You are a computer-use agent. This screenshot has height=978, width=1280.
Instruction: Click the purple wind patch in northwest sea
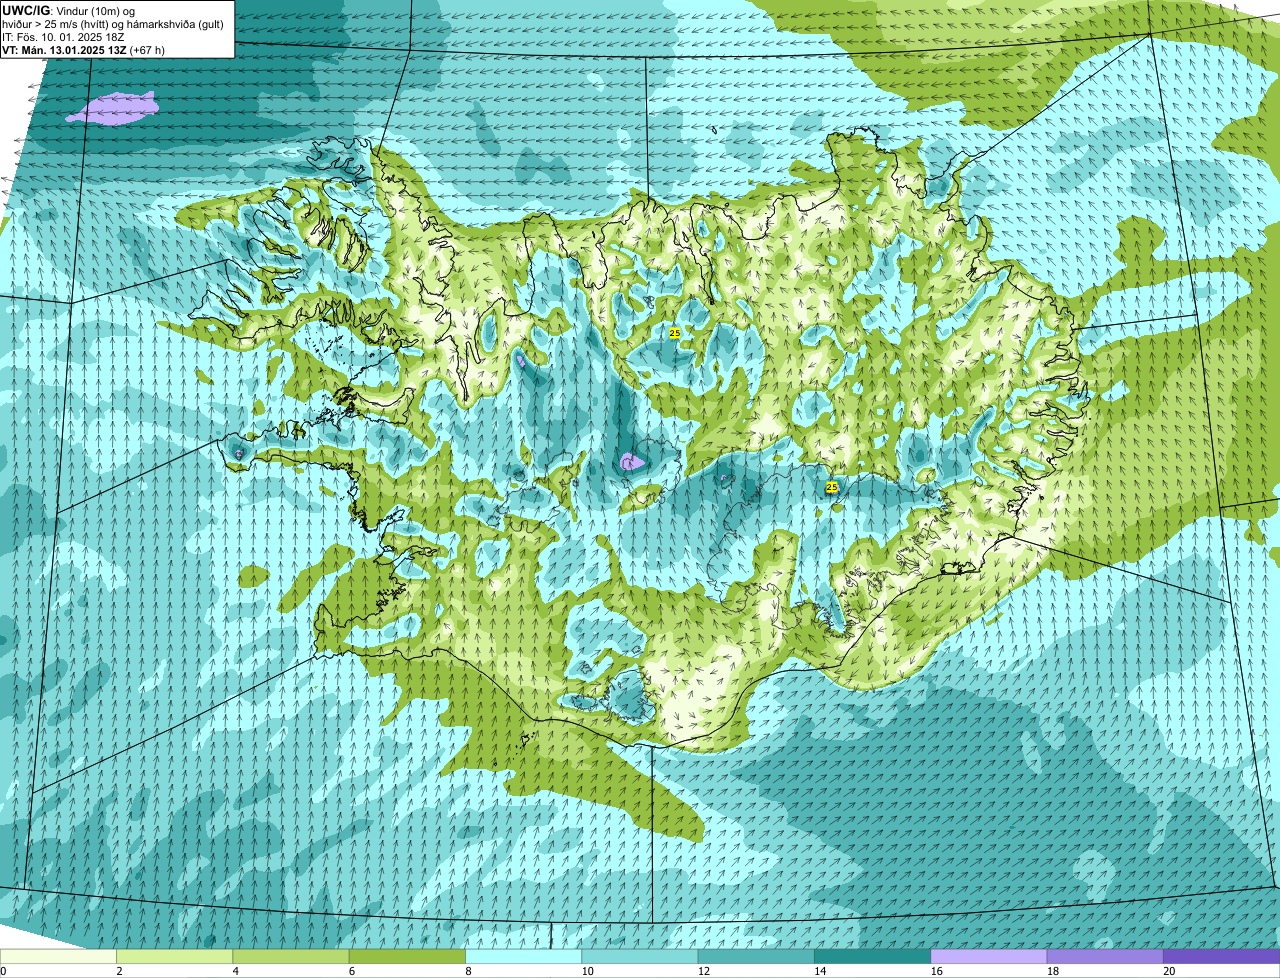click(x=111, y=108)
